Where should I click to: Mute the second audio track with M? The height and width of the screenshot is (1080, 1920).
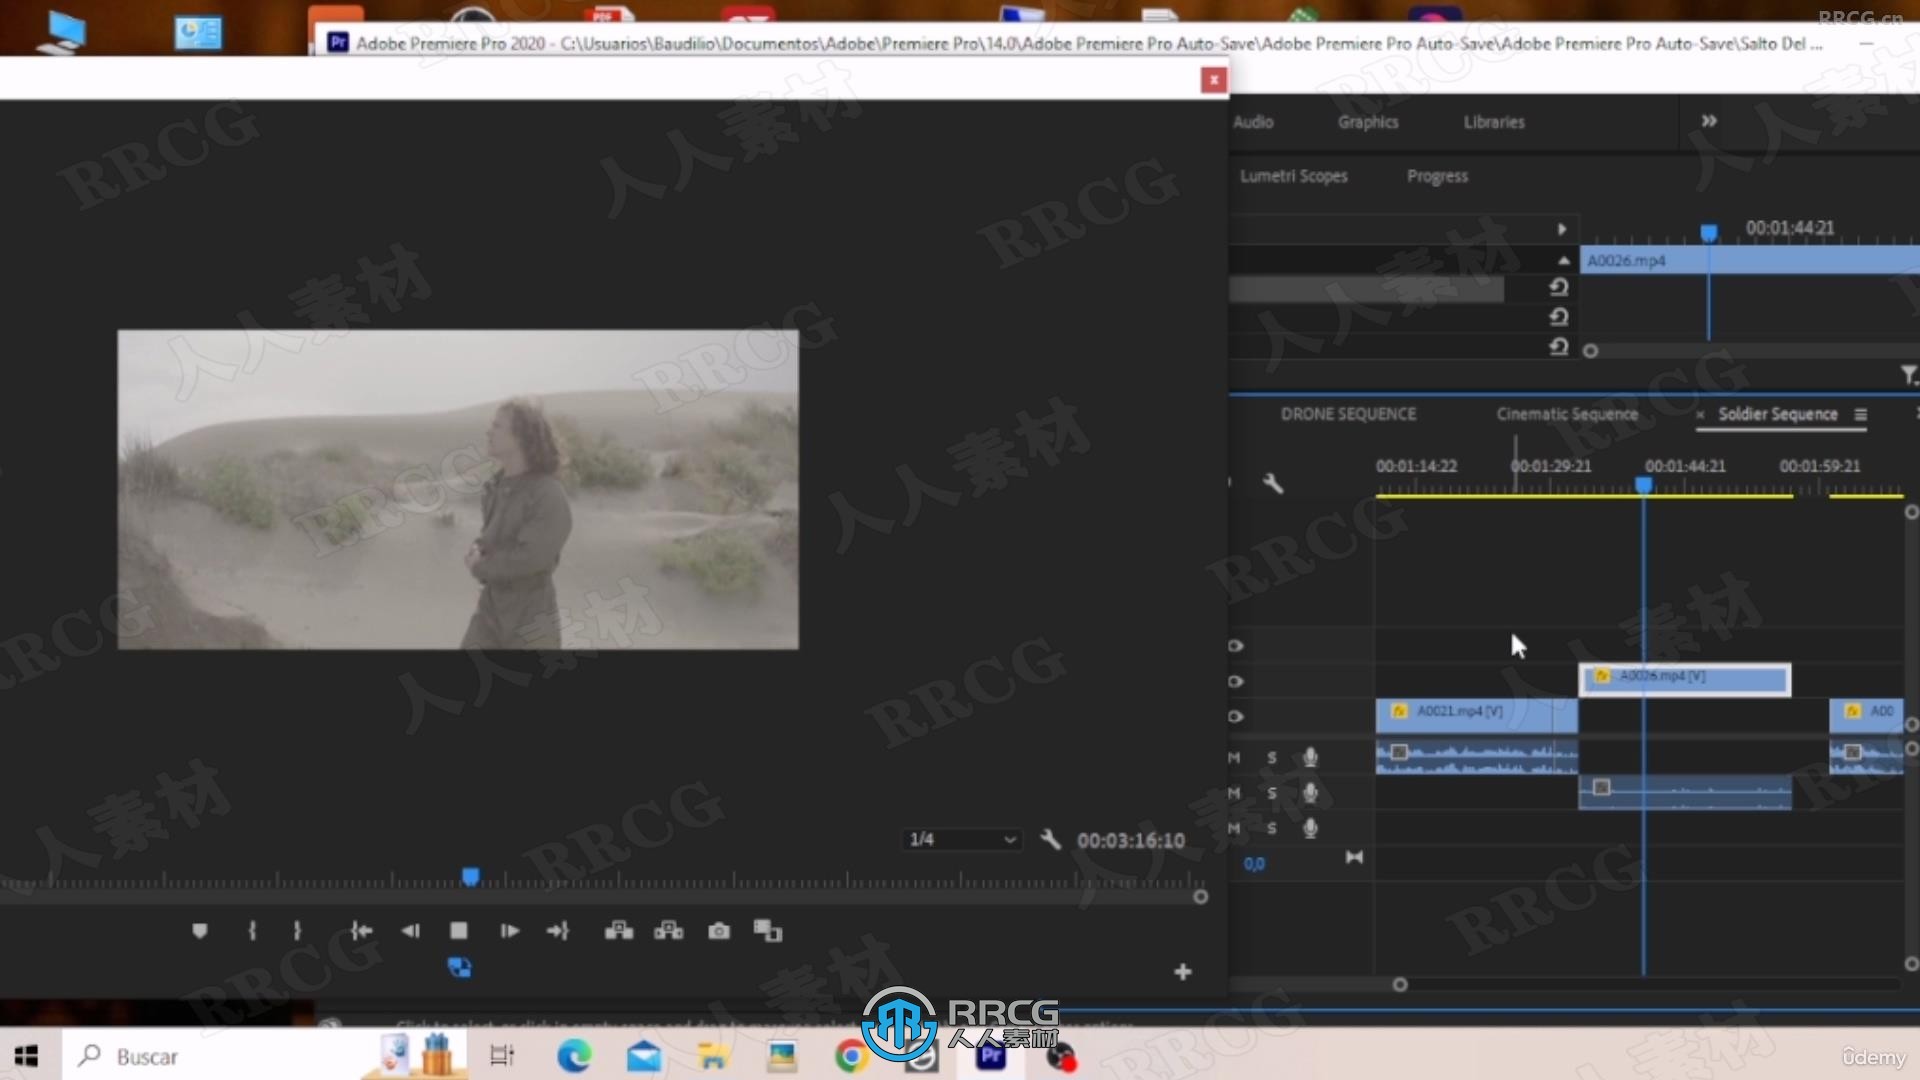click(1234, 793)
